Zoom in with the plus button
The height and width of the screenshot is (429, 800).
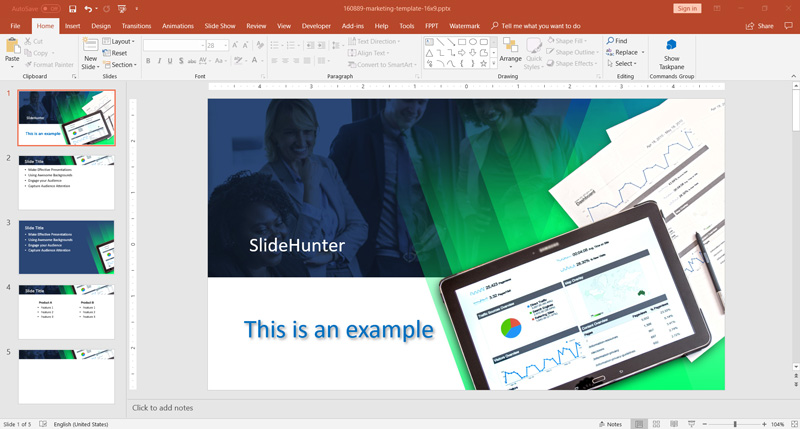pyautogui.click(x=764, y=424)
